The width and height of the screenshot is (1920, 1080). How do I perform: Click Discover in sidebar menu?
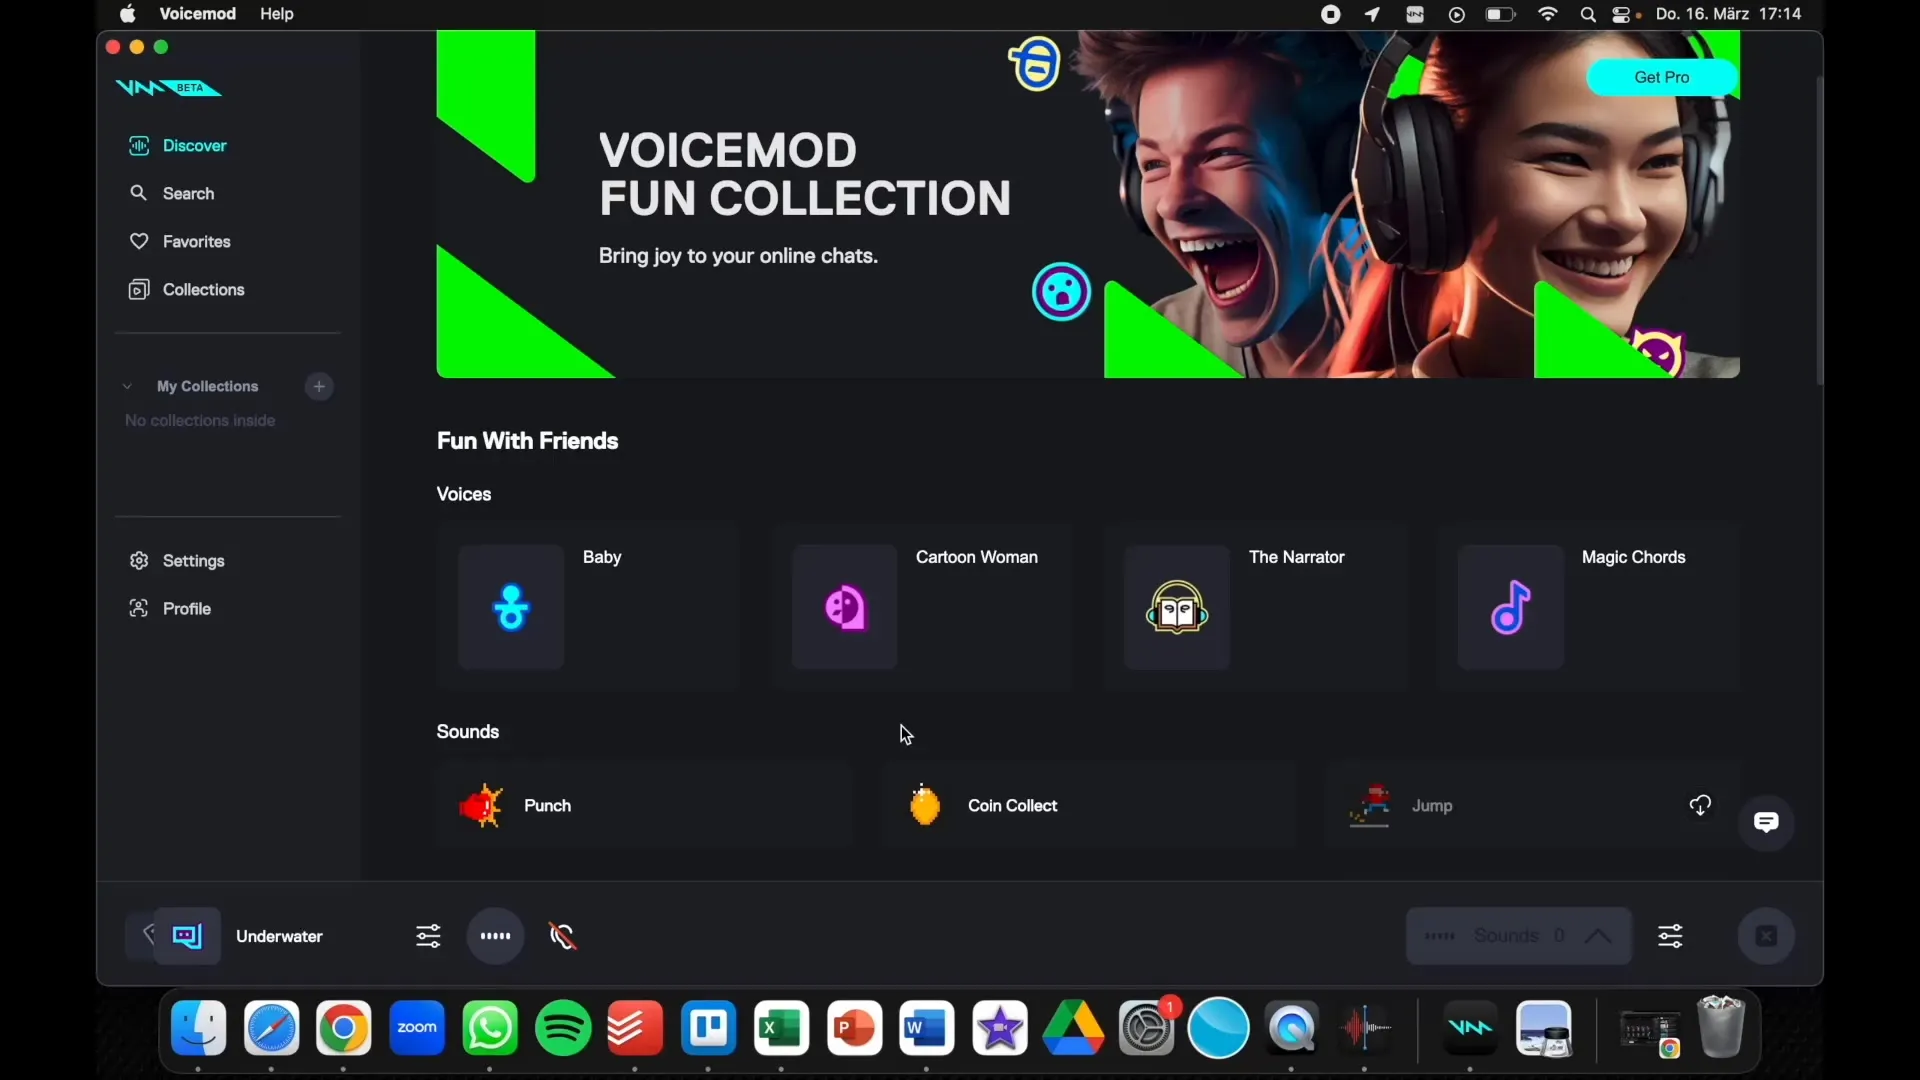point(194,145)
